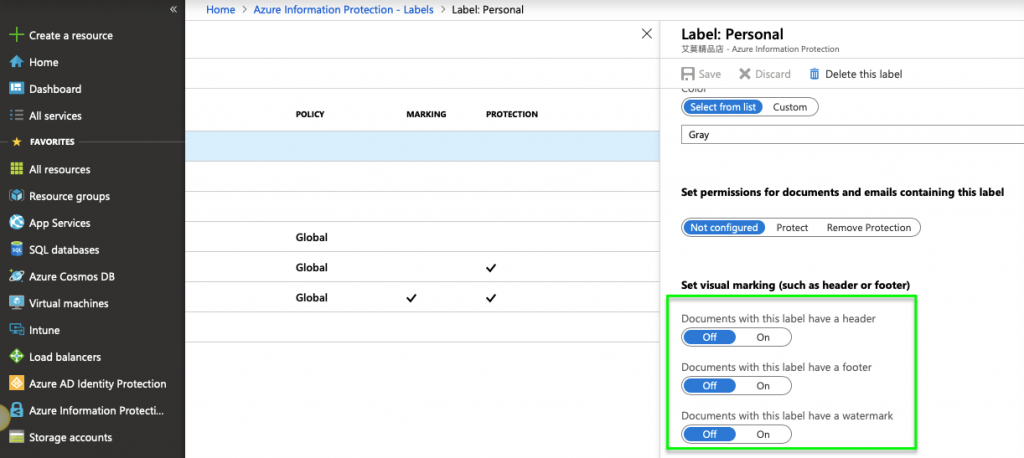This screenshot has width=1024, height=458.
Task: Open the Azure Information Protection lock icon
Action: 17,411
